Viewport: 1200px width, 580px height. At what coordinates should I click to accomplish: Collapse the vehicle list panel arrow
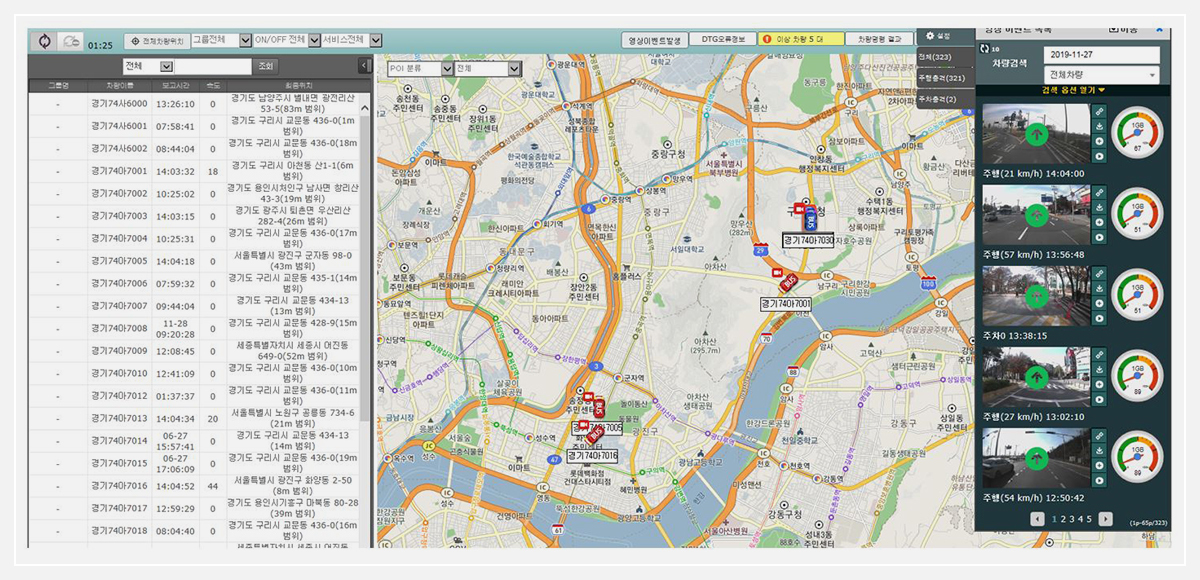pos(364,66)
